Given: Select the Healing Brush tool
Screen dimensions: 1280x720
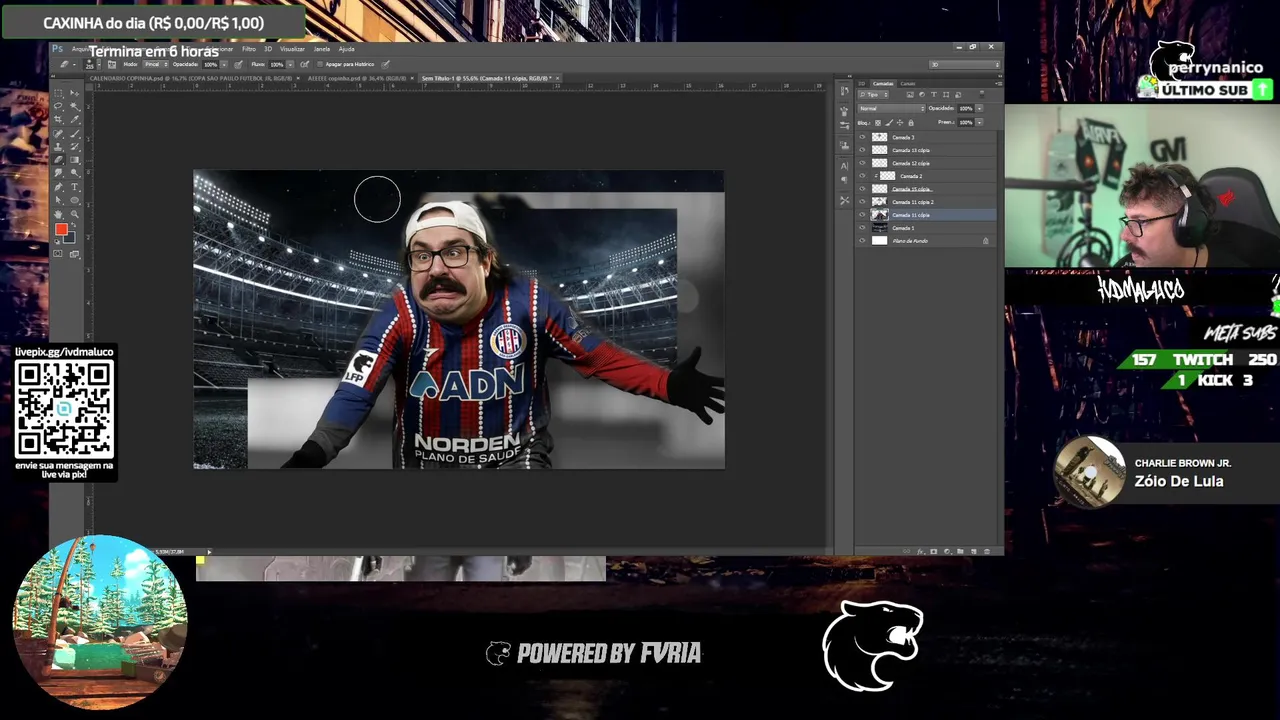Looking at the screenshot, I should pyautogui.click(x=58, y=134).
